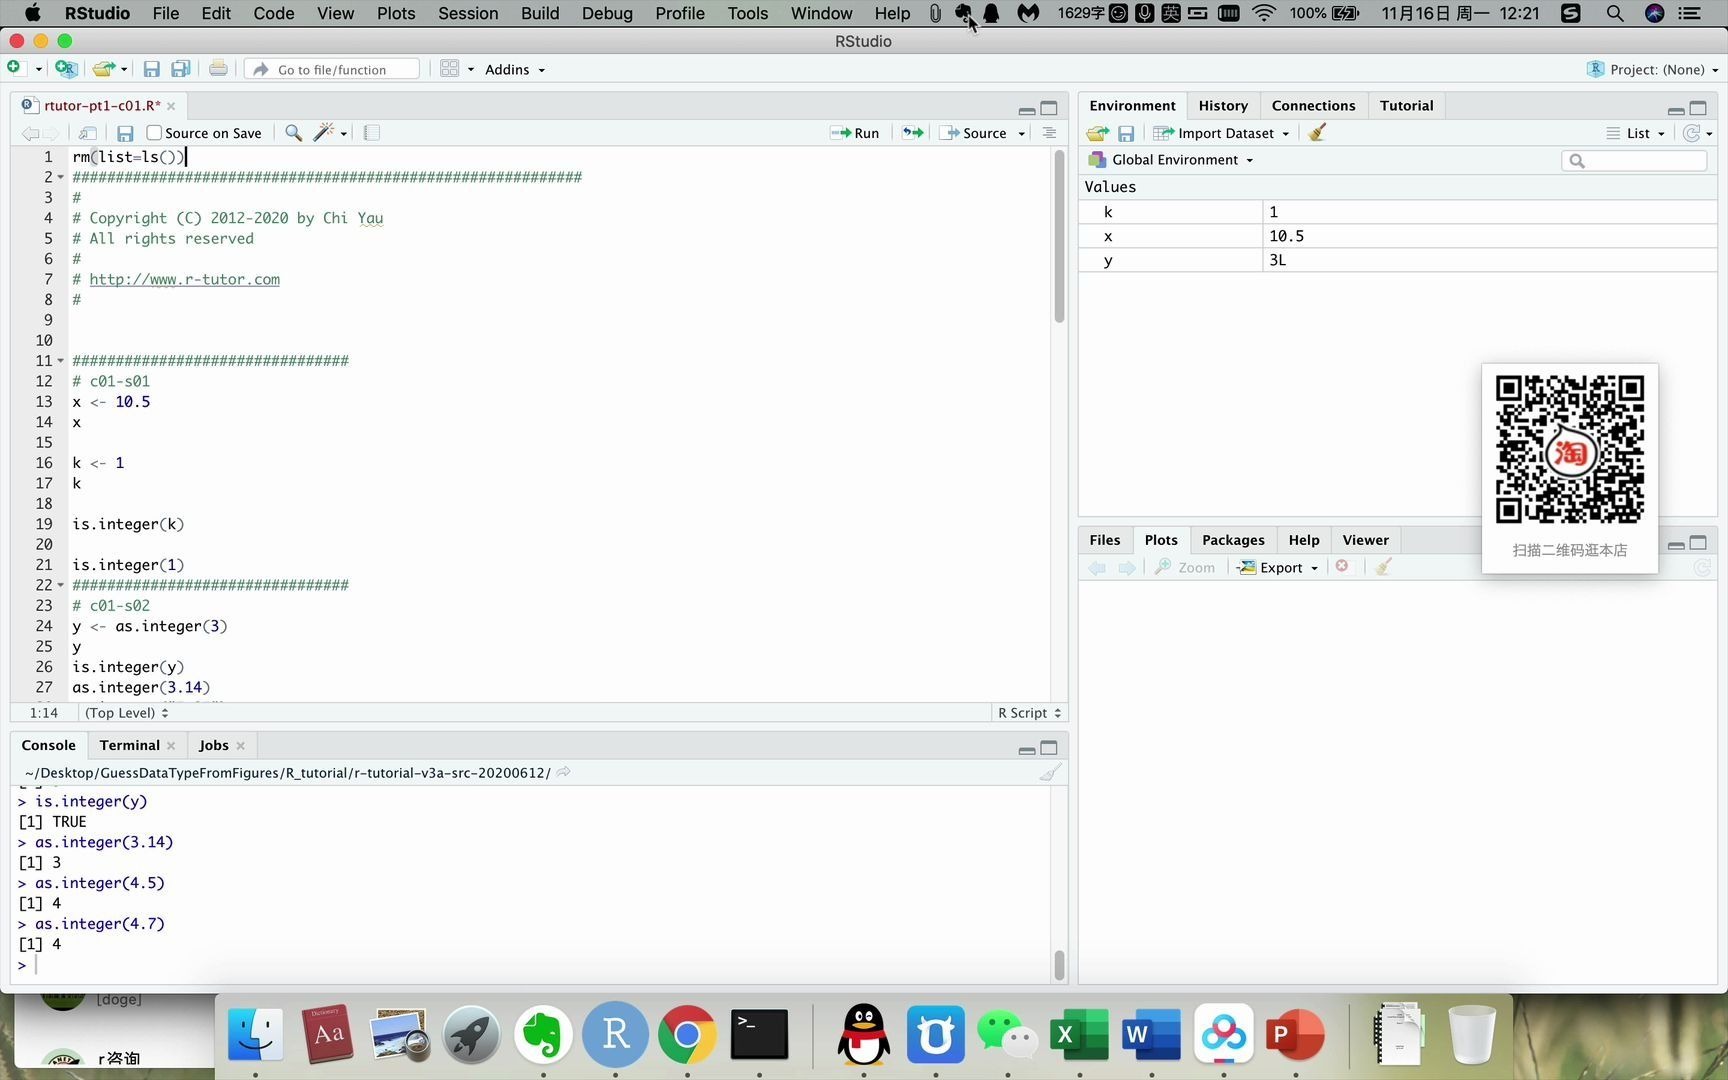
Task: Switch to the Packages tab
Action: 1233,539
